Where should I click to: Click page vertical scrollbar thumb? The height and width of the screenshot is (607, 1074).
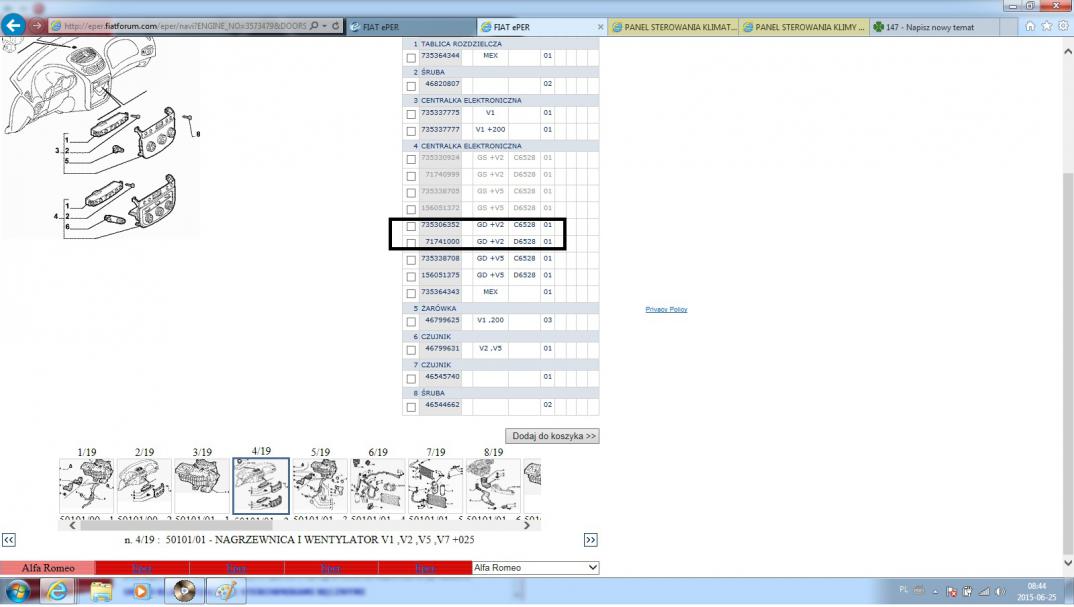tap(1068, 363)
